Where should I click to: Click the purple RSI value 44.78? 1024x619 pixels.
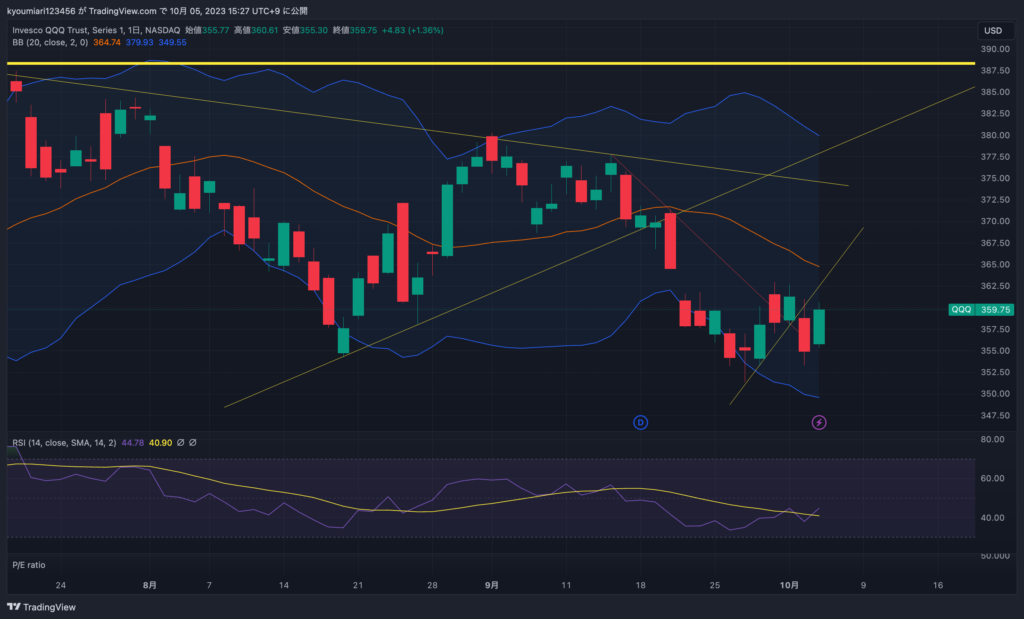[x=133, y=443]
